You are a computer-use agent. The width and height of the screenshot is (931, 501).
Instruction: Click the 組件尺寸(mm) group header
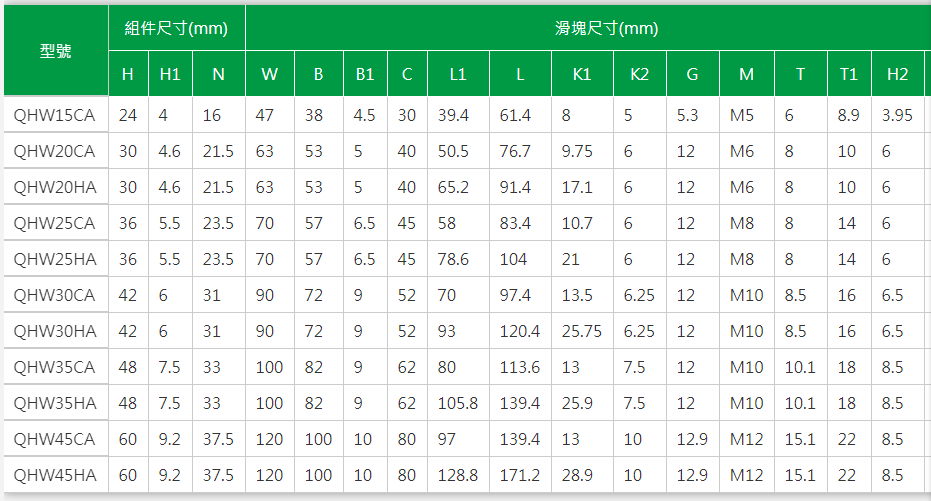pos(177,28)
